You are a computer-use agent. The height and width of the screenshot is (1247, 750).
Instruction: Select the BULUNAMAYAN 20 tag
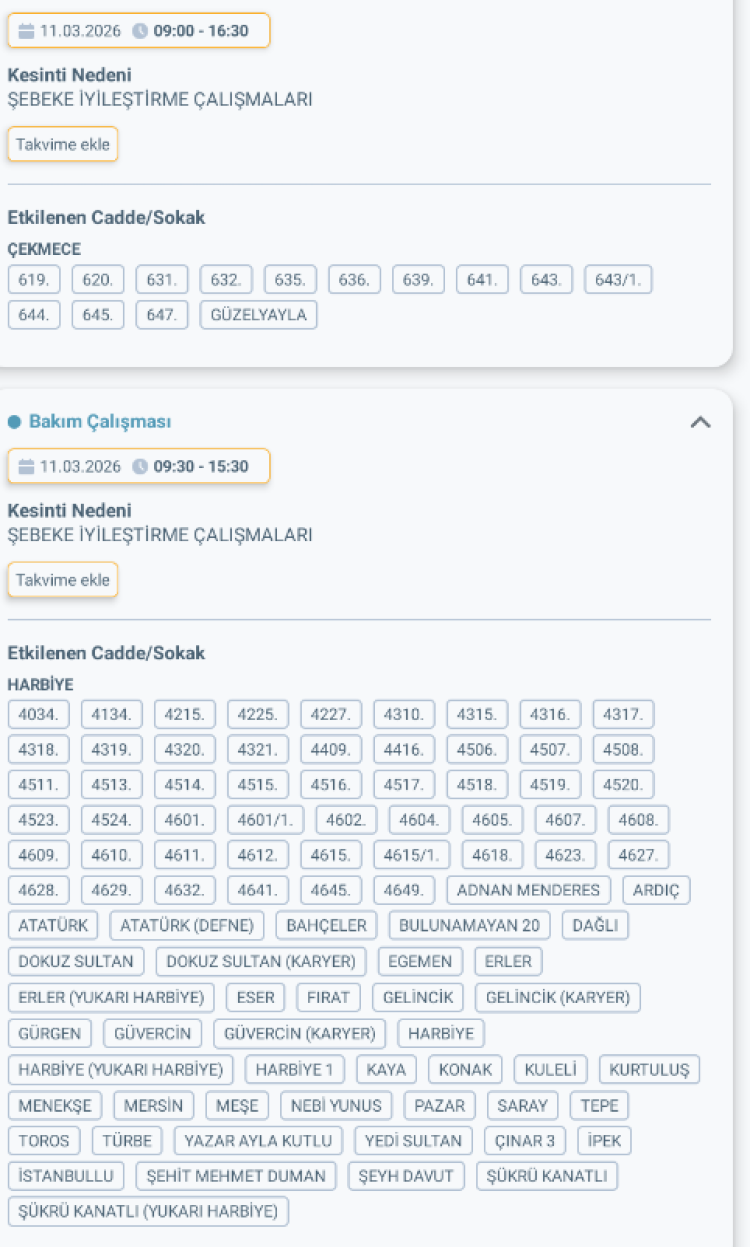coord(469,925)
